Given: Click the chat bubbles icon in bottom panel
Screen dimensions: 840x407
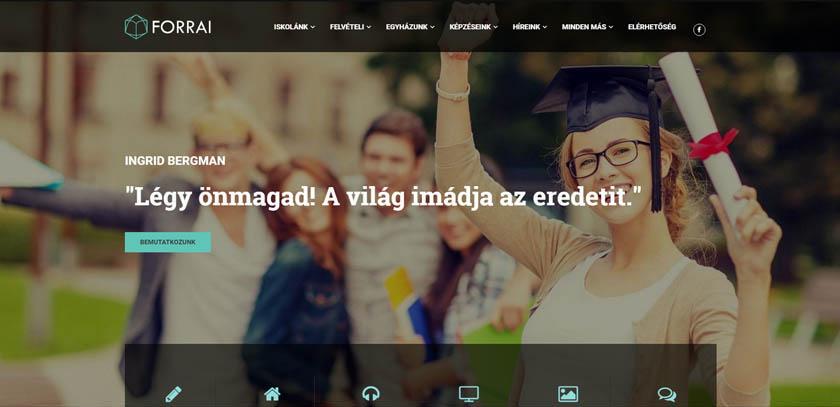Looking at the screenshot, I should (x=667, y=395).
